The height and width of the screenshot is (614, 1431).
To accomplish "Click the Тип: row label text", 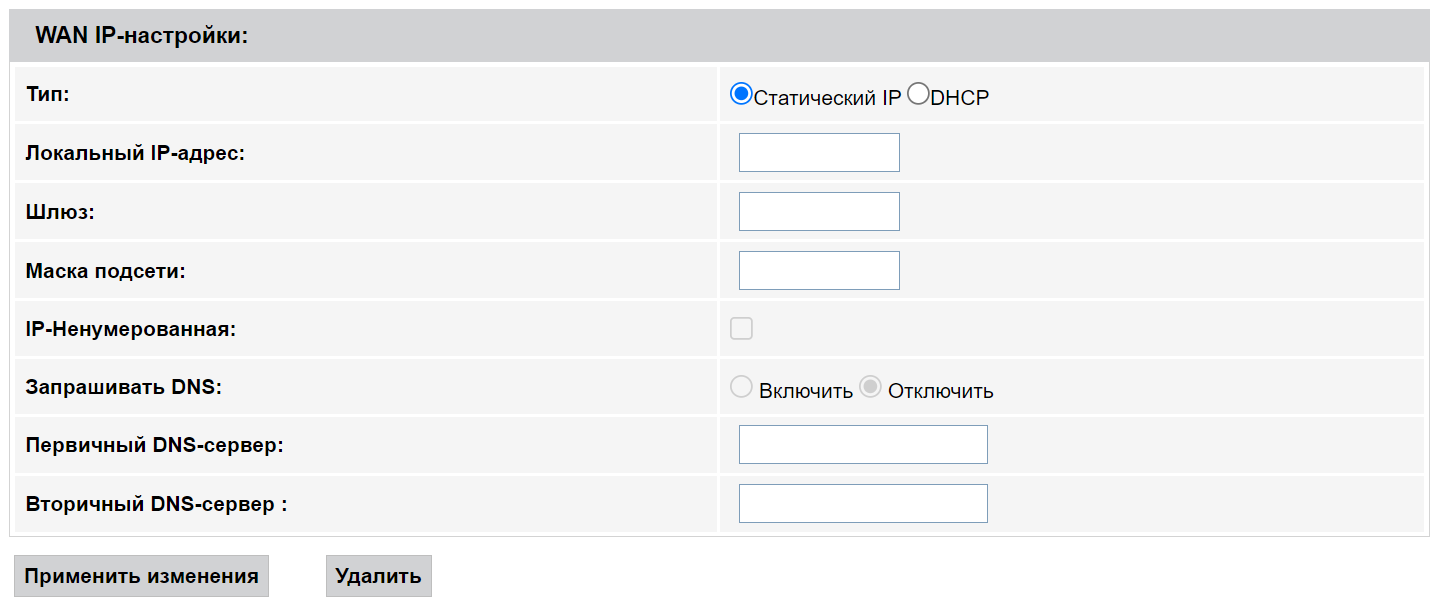I will pyautogui.click(x=47, y=94).
